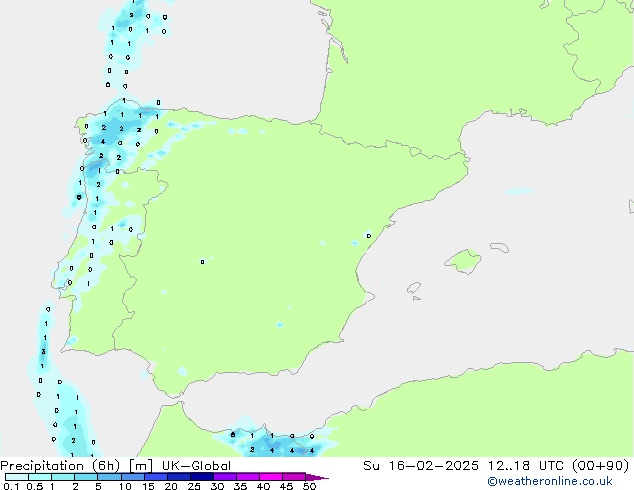
Task: Click the 'Precipitation (6h)' title text
Action: pyautogui.click(x=60, y=466)
